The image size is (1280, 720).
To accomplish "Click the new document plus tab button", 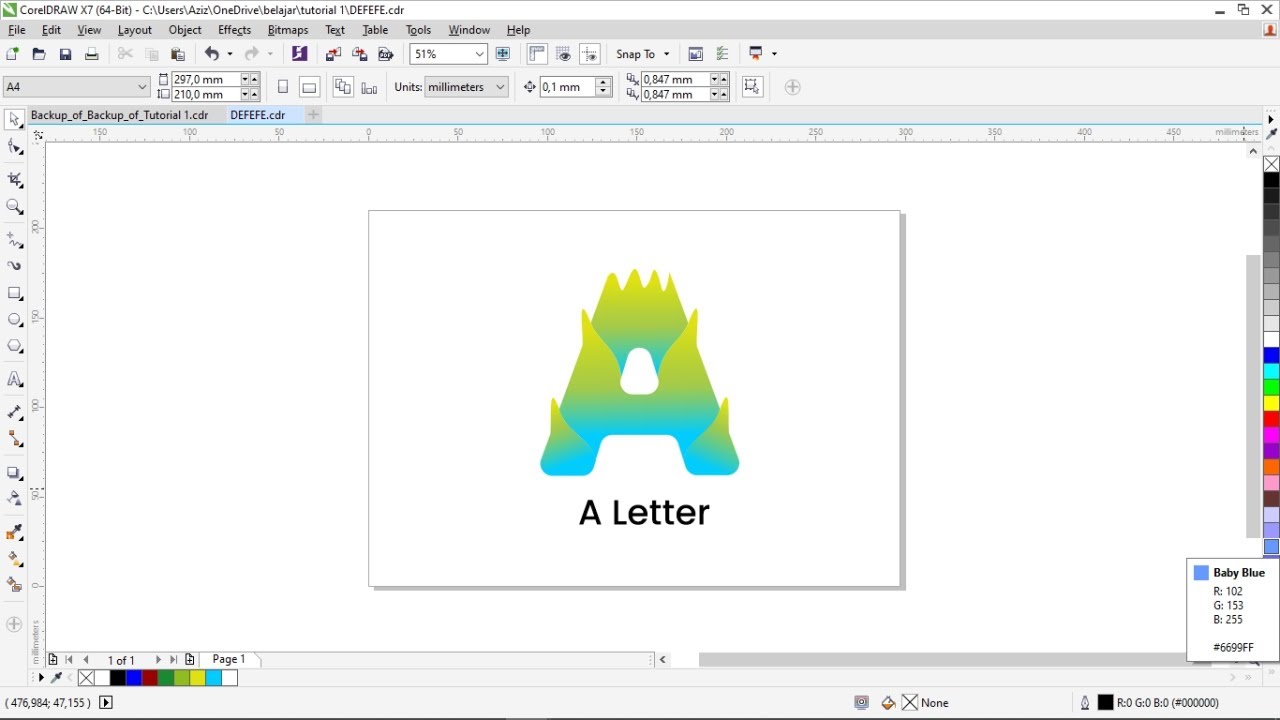I will pyautogui.click(x=313, y=115).
